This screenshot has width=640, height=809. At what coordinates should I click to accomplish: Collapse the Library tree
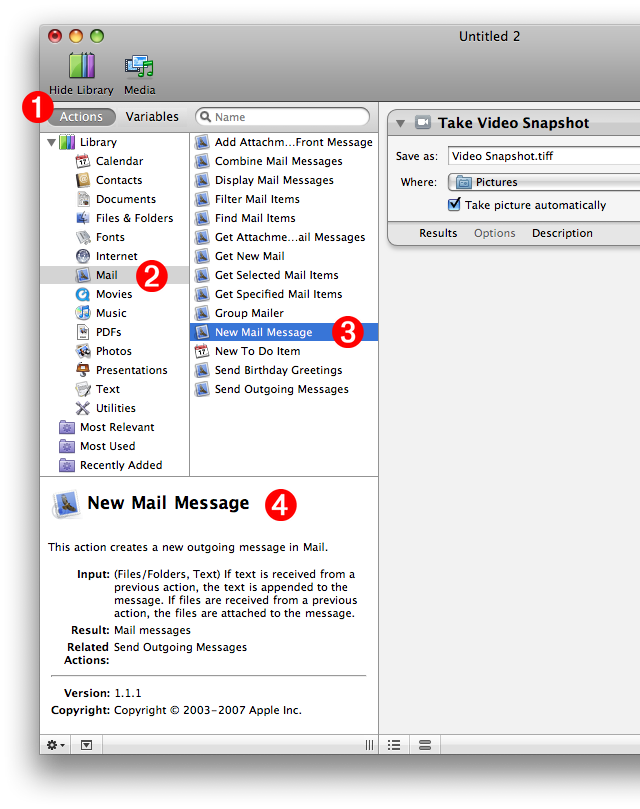[51, 142]
